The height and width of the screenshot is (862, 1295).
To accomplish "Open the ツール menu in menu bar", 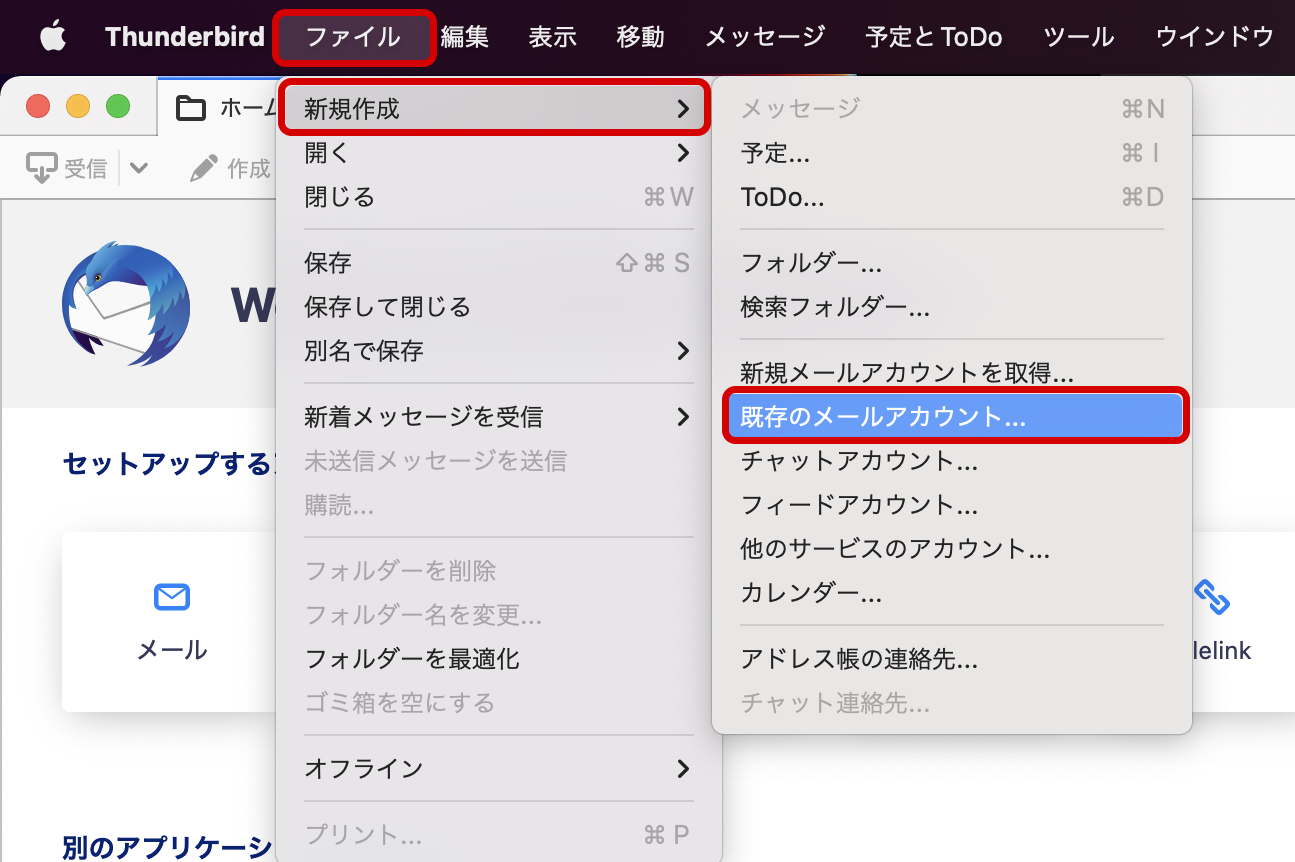I will tap(1078, 37).
